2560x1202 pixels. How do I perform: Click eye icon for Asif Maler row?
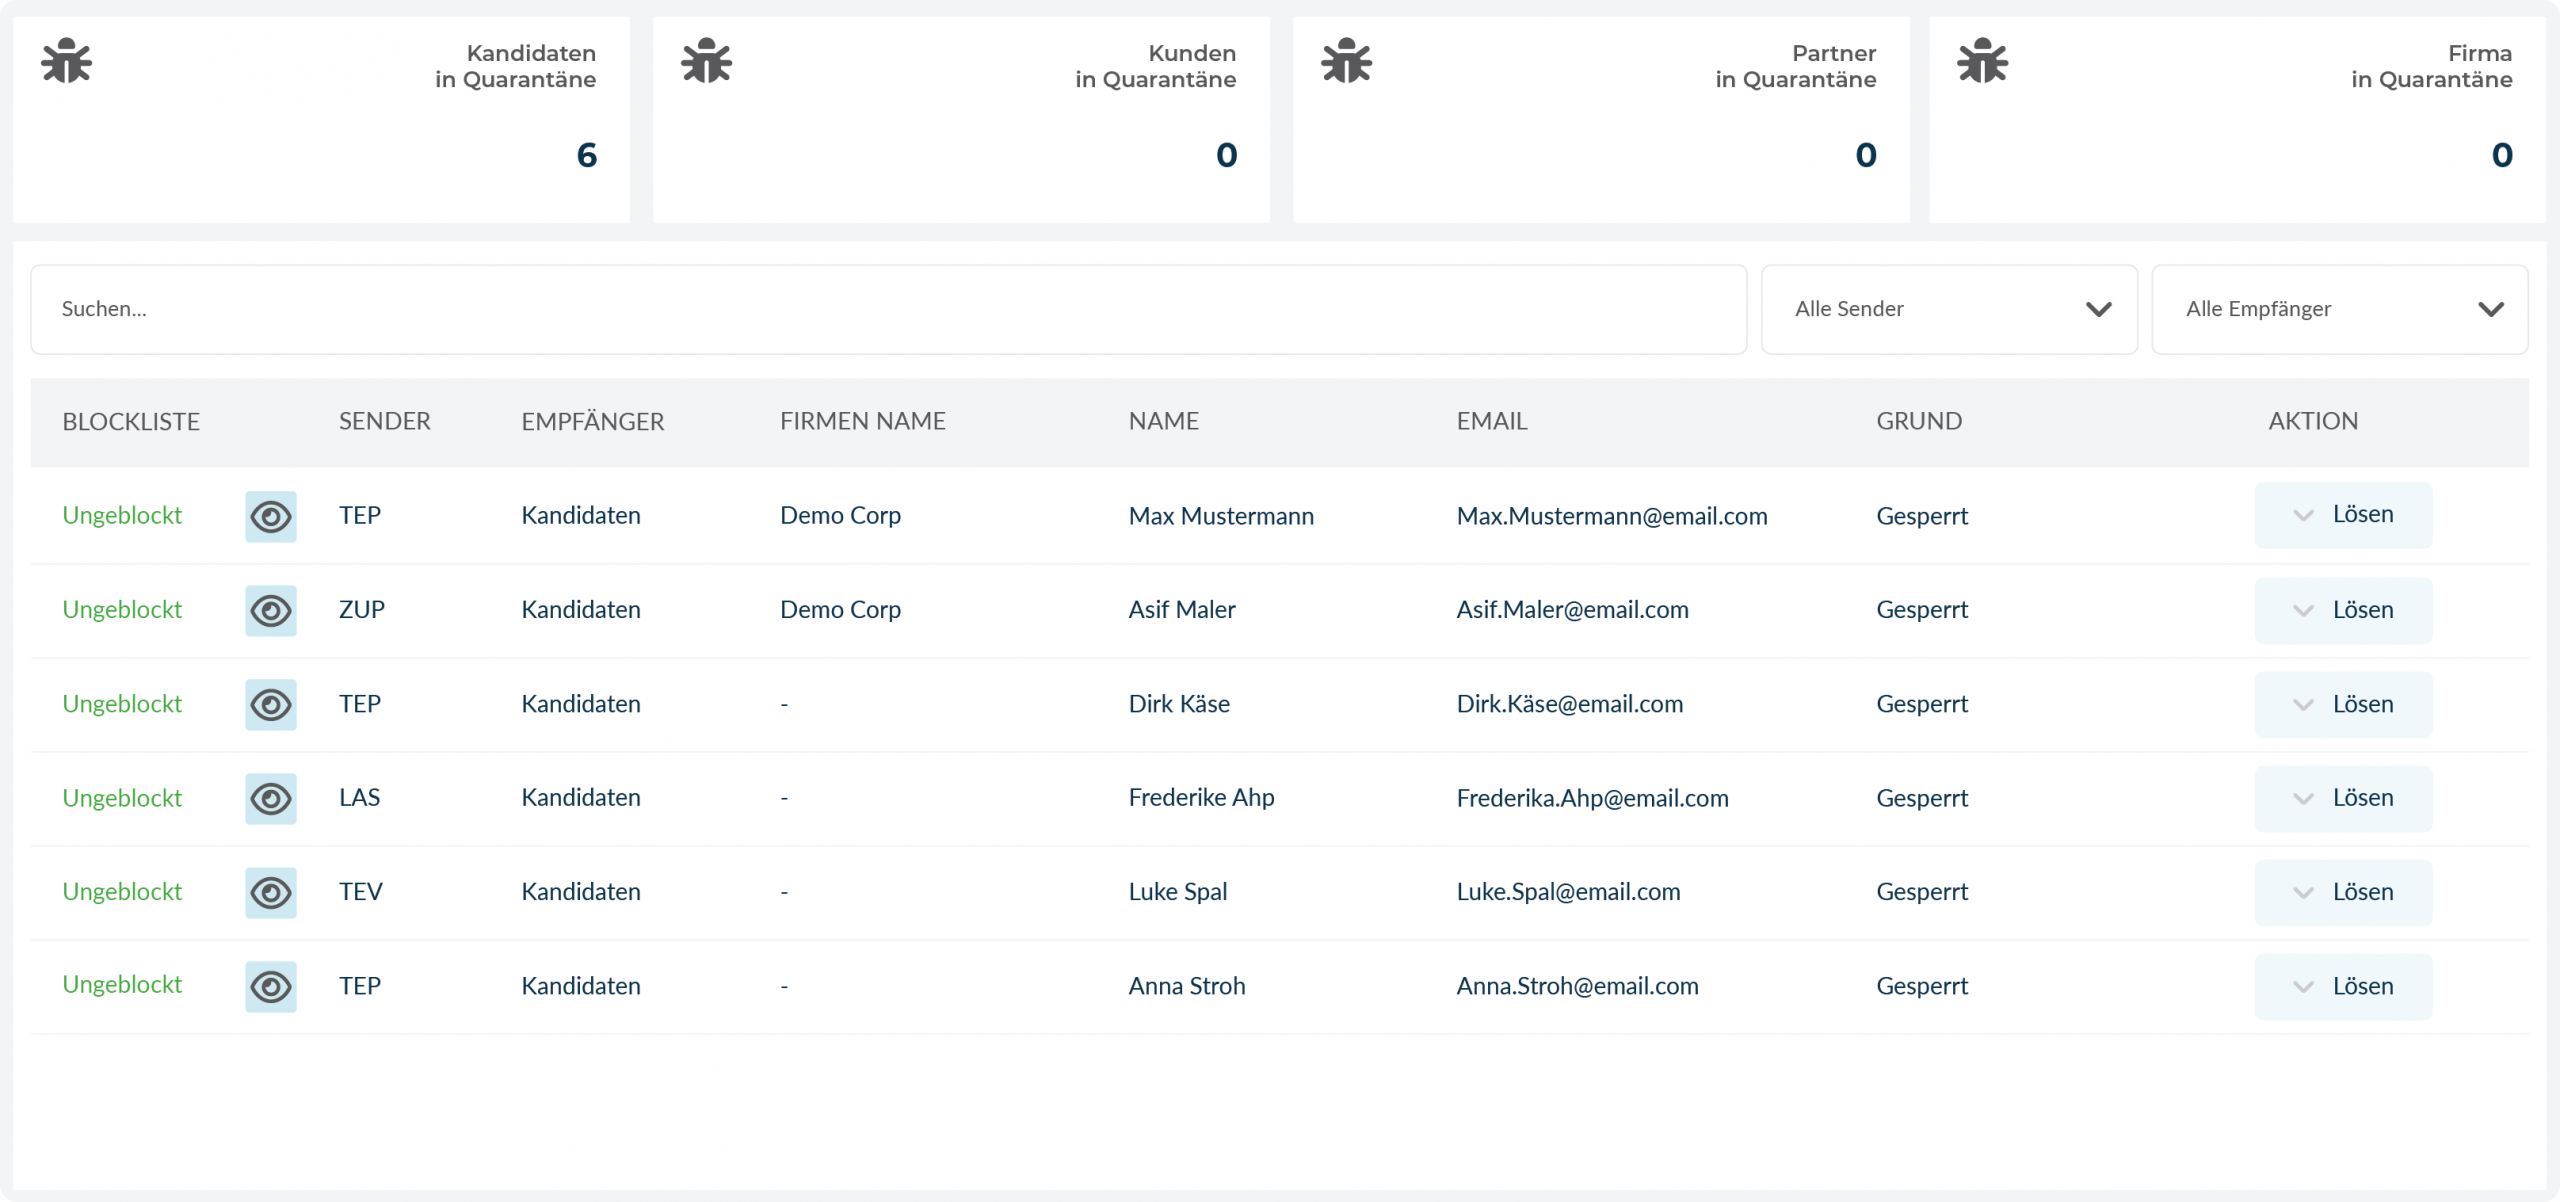[271, 611]
